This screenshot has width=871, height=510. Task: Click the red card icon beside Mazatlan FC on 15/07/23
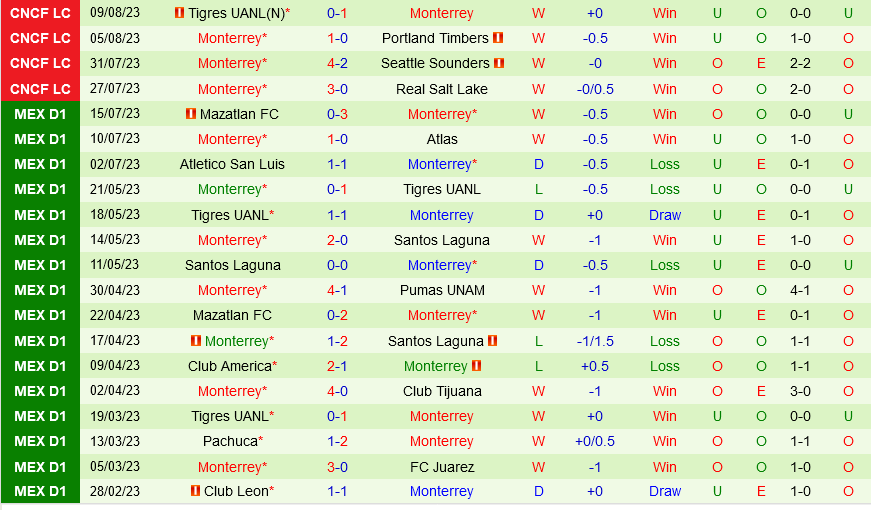pos(191,114)
